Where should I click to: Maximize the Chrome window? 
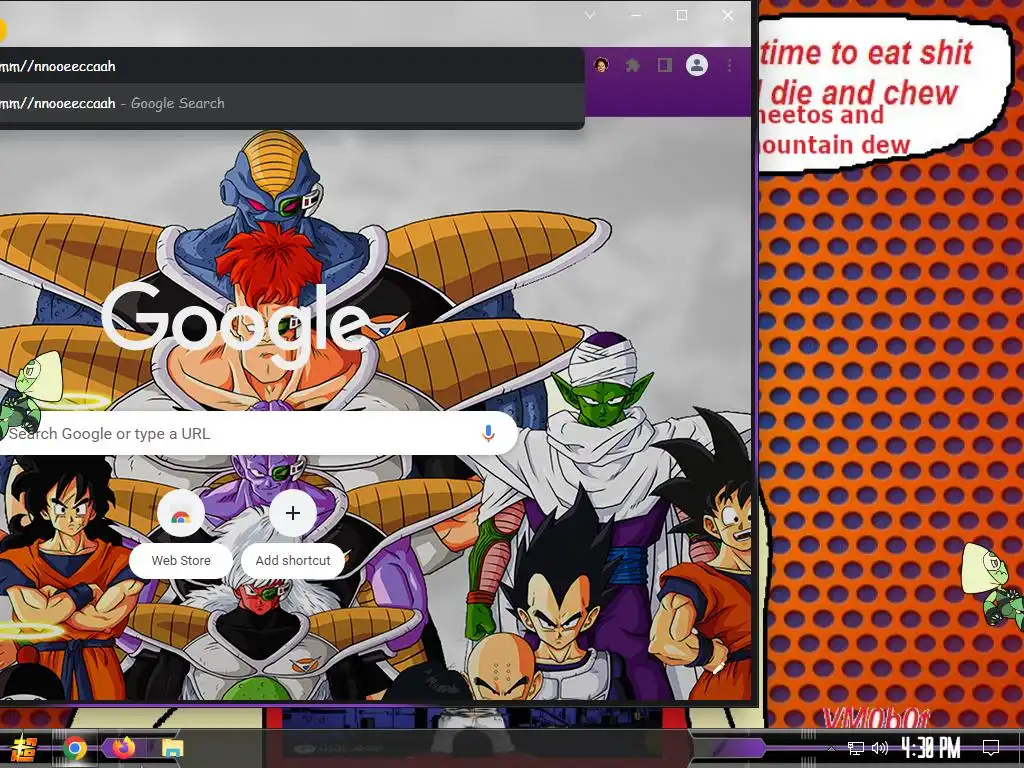[x=682, y=15]
